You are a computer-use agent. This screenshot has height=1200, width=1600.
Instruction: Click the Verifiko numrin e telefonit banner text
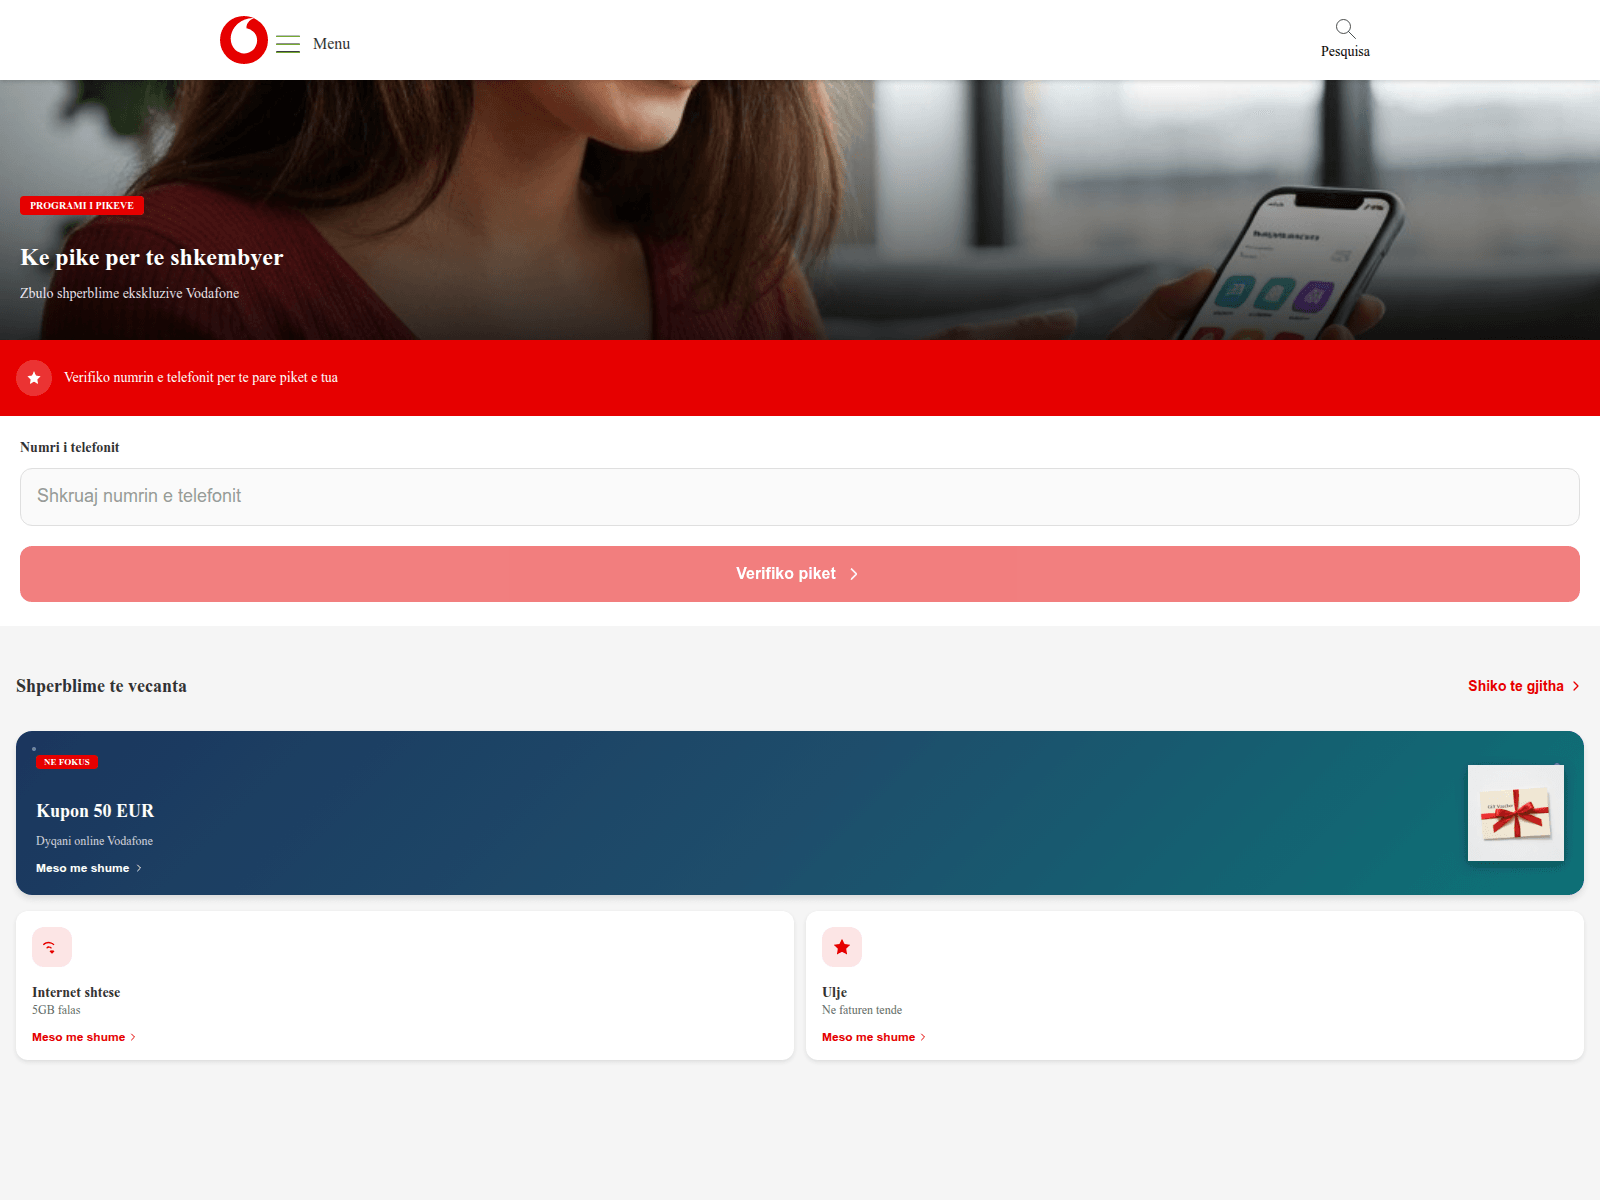[x=201, y=378]
